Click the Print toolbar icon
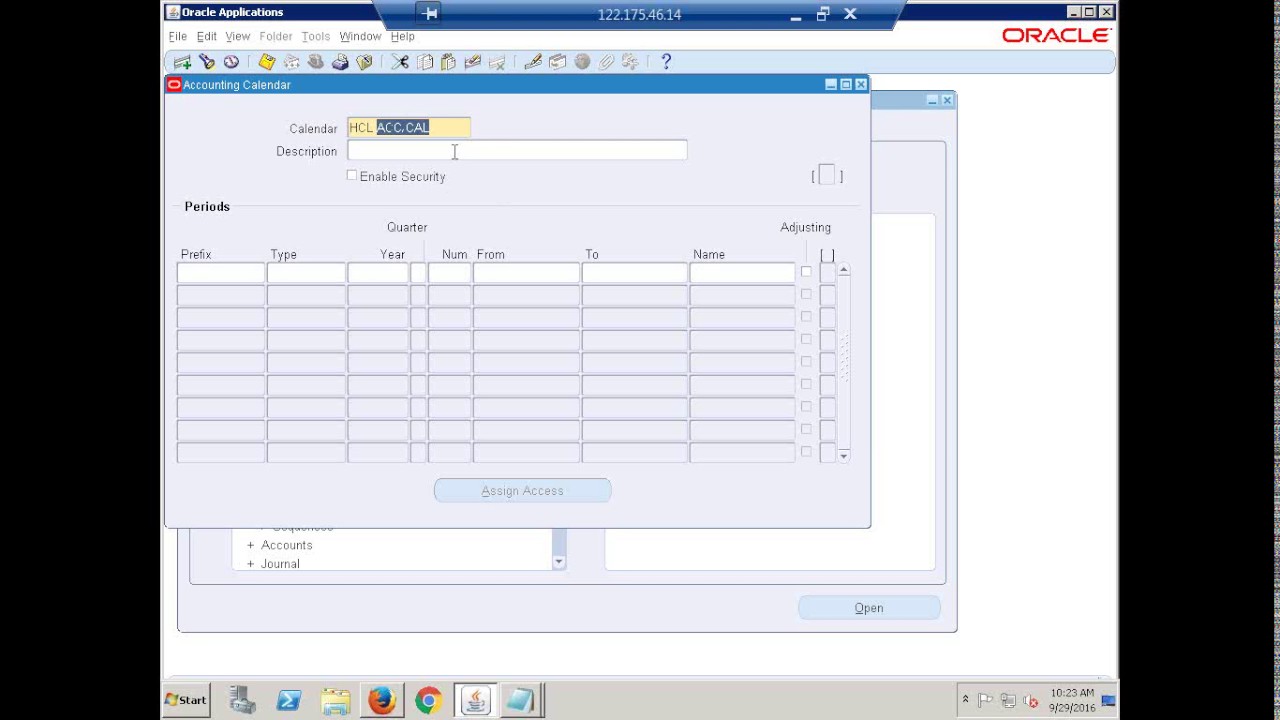 tap(340, 62)
